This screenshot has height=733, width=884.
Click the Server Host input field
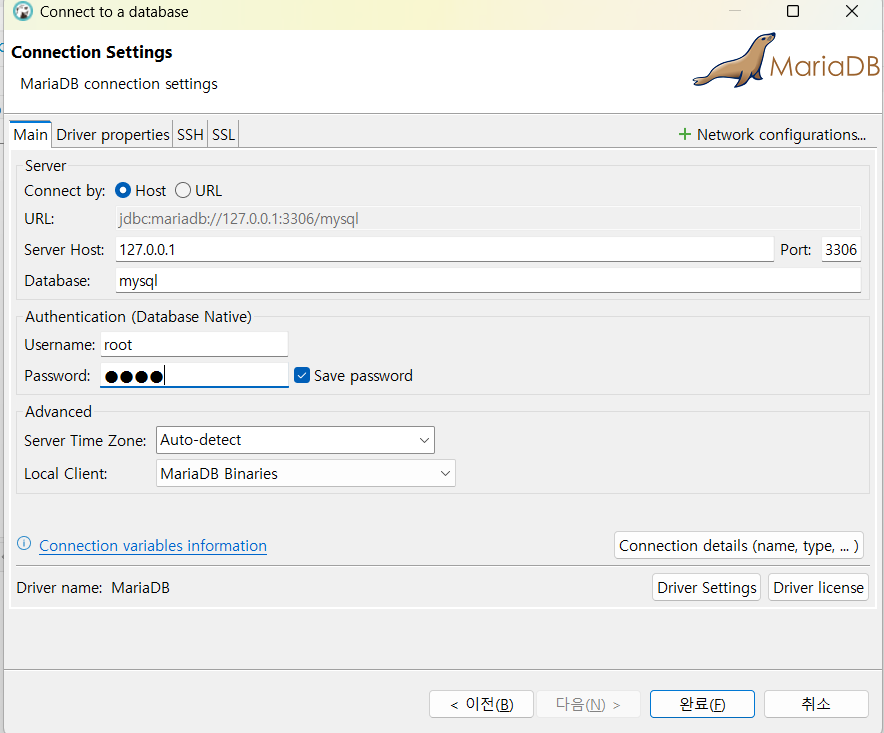[x=444, y=249]
